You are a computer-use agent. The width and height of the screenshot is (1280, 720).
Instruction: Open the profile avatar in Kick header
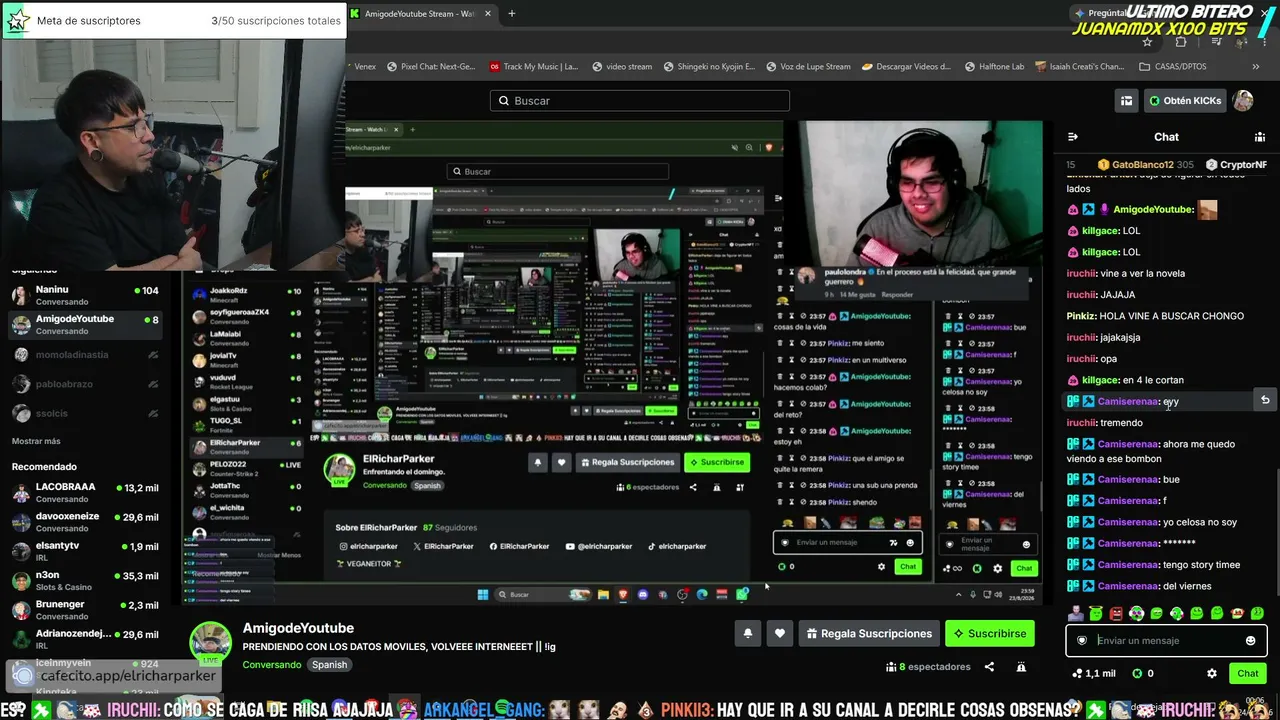1242,101
